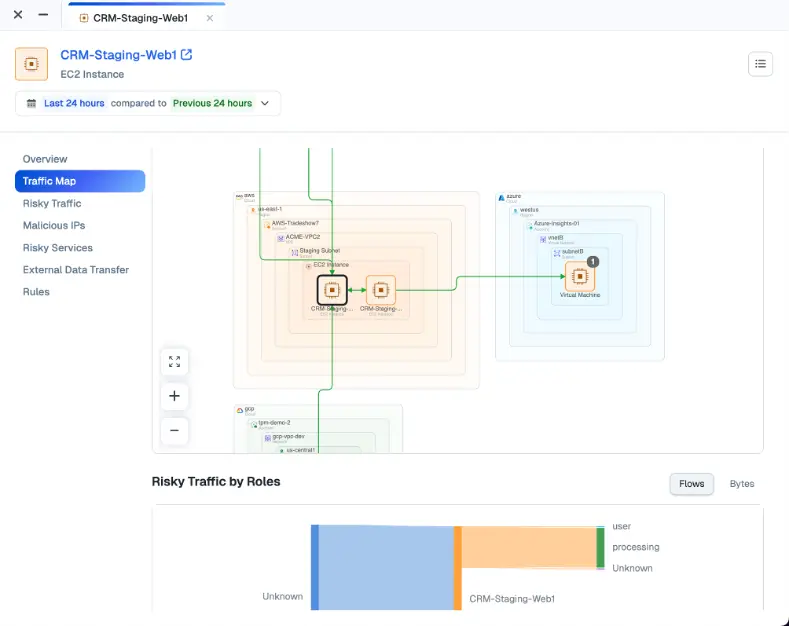Click the westus region label
790x626 pixels.
pos(529,210)
